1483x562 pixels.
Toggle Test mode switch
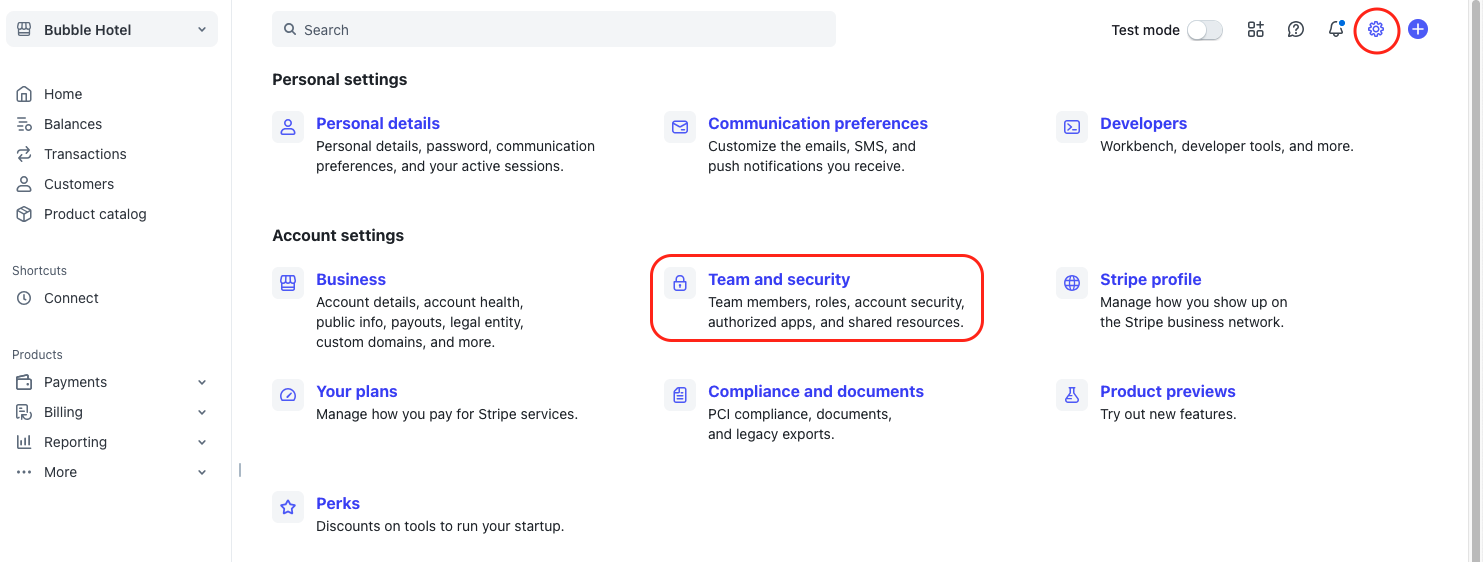tap(1204, 30)
